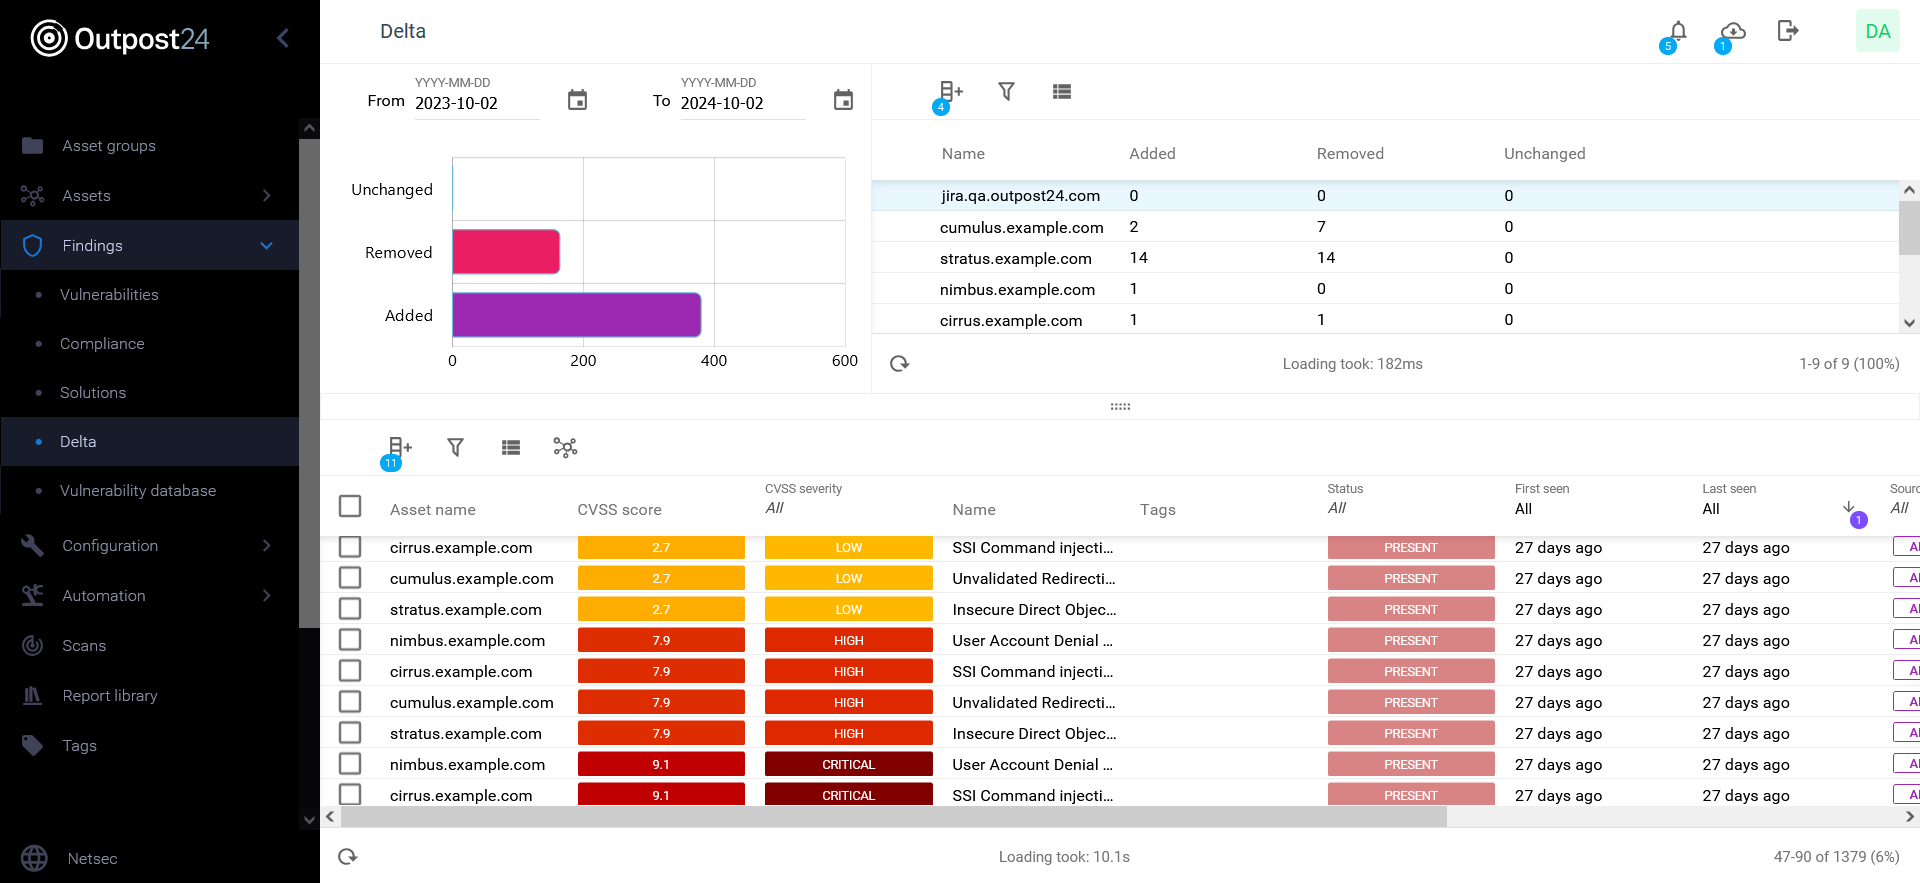The width and height of the screenshot is (1920, 883).
Task: Refresh the lower findings table
Action: point(347,857)
